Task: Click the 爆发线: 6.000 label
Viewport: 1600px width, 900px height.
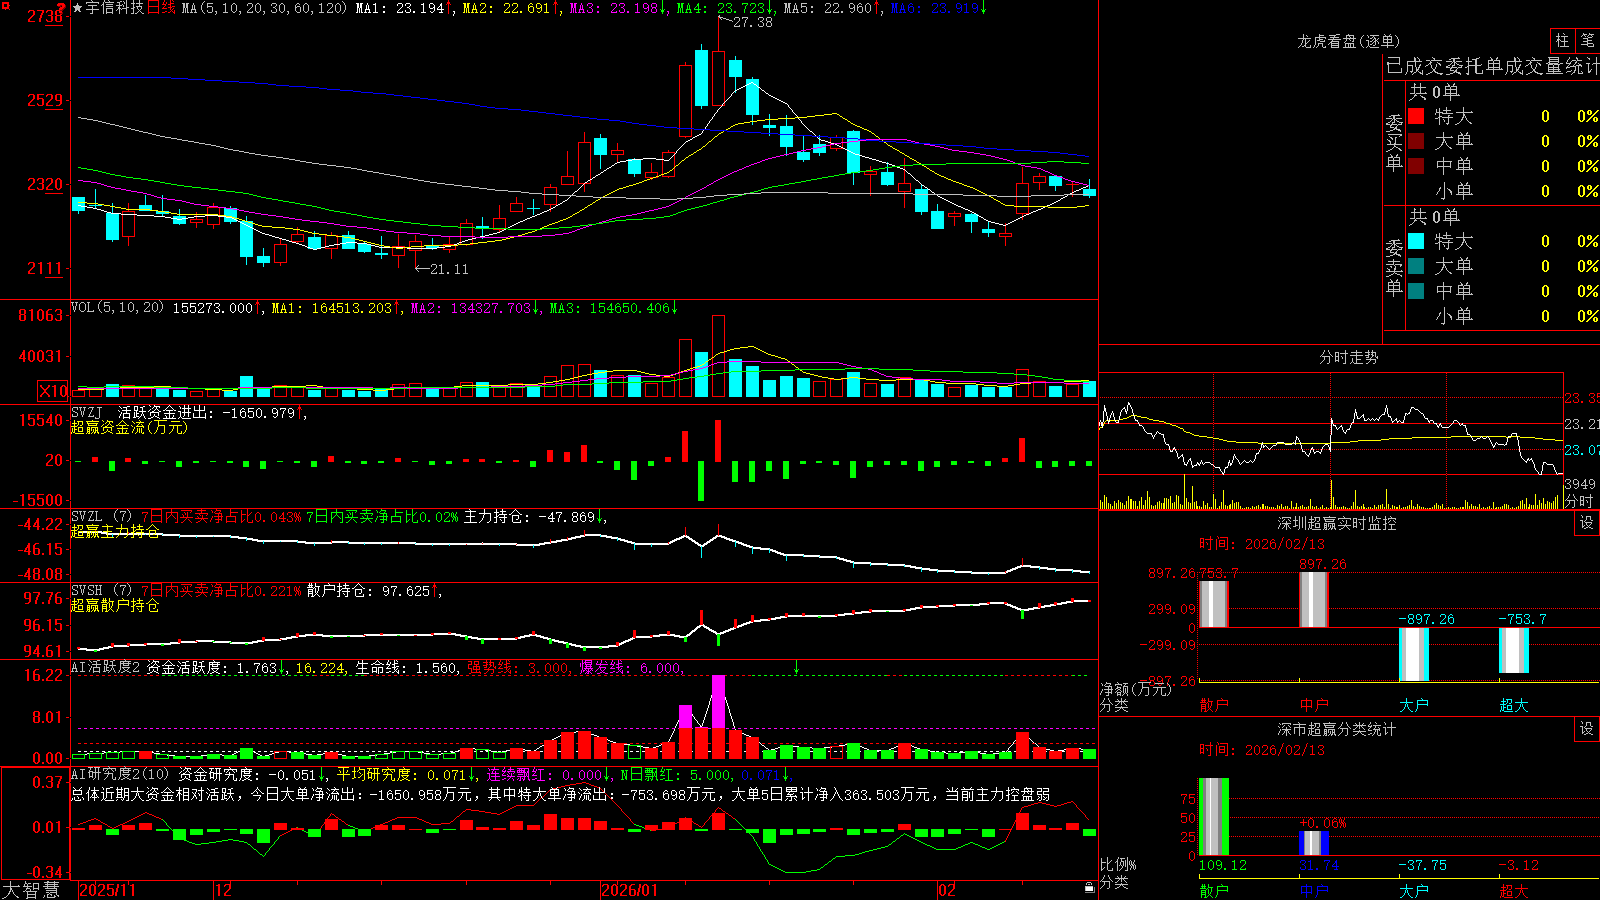Action: (x=630, y=667)
